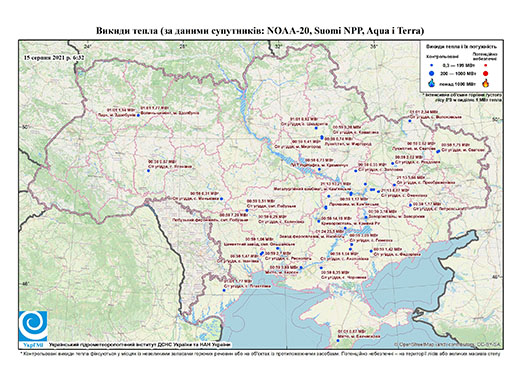Click the понад 1000 МВт legend label
Viewport: 520px width, 368px height.
(457, 83)
